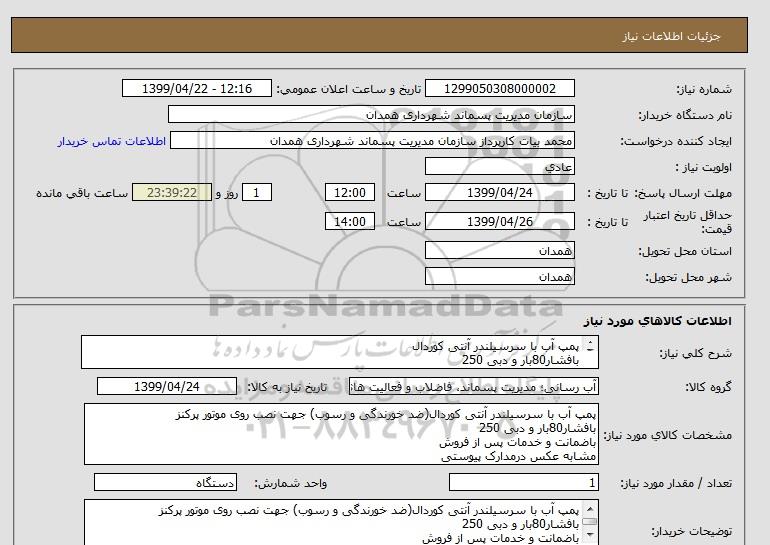The height and width of the screenshot is (545, 770).
Task: Click the label اولویت نیاز
Action: (x=704, y=167)
